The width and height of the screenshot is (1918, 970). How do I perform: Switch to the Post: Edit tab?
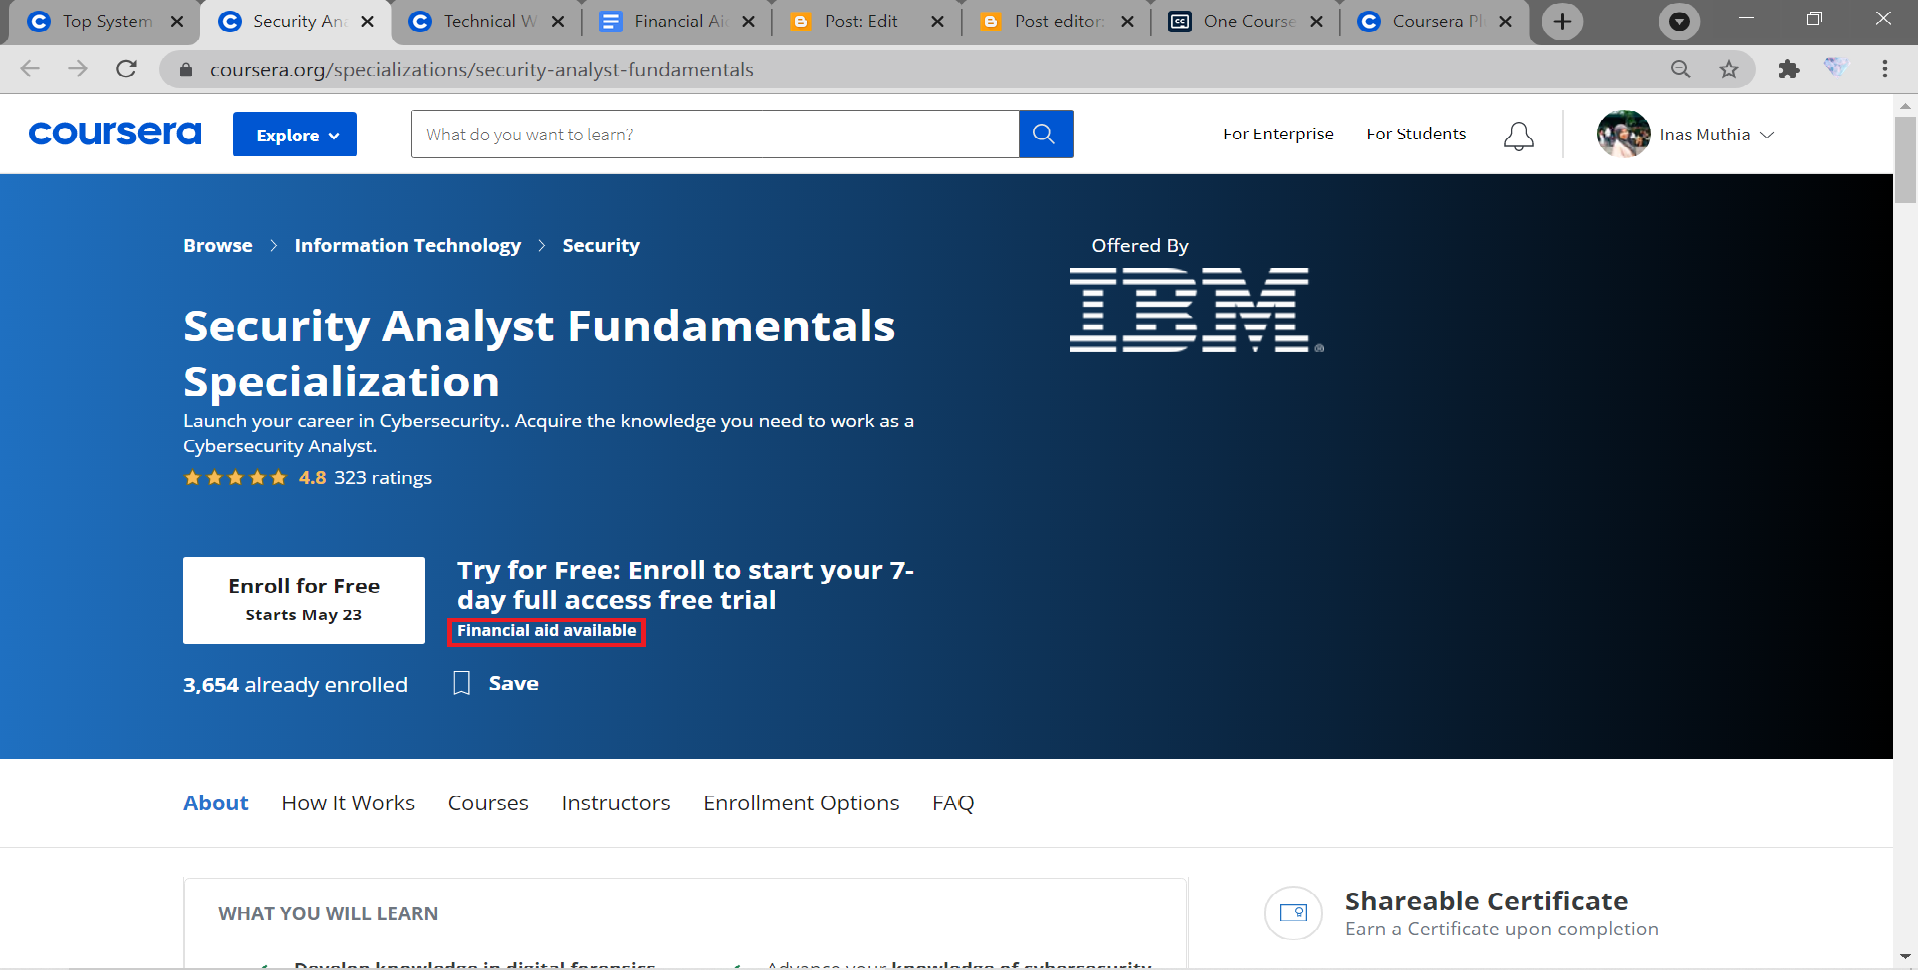point(865,21)
